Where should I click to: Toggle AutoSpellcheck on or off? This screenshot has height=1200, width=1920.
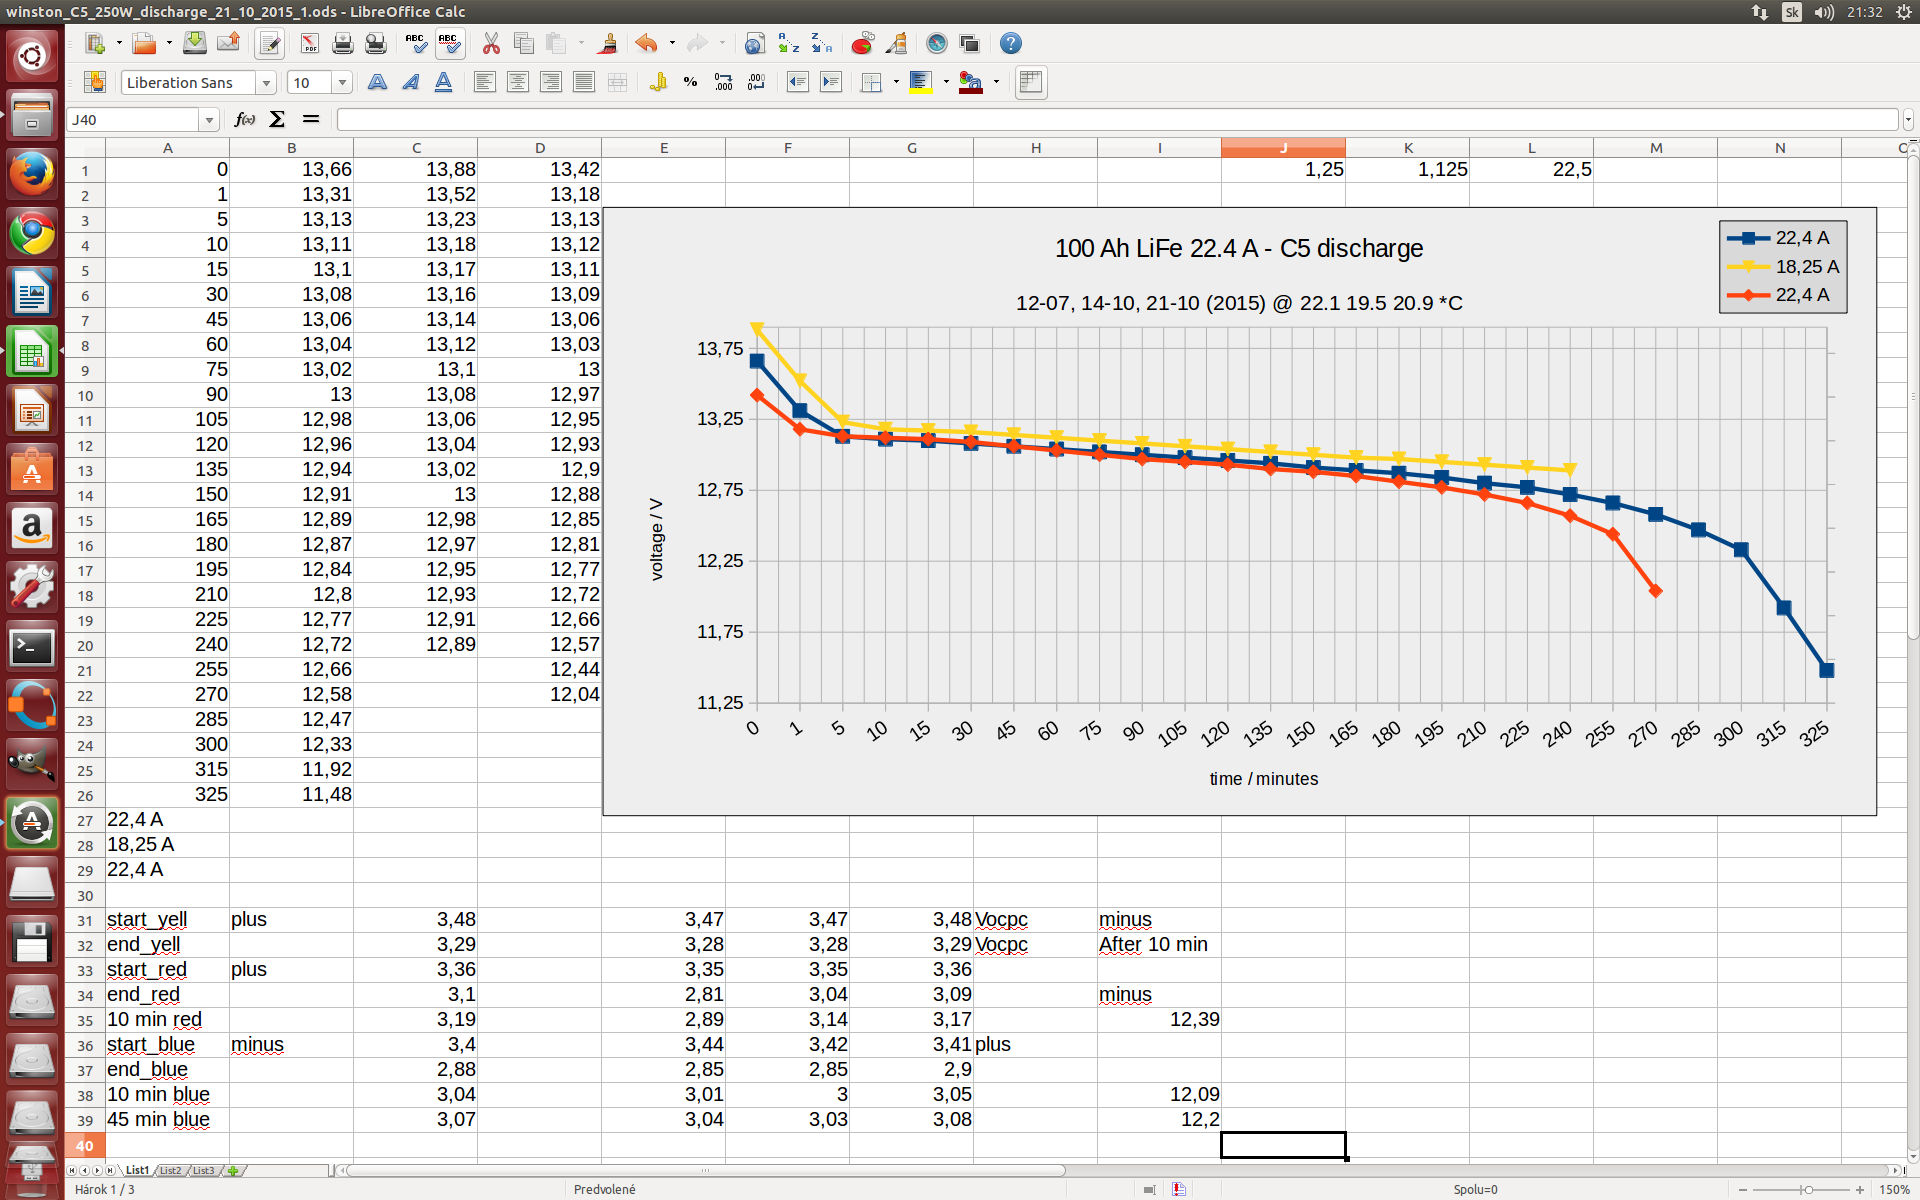449,43
